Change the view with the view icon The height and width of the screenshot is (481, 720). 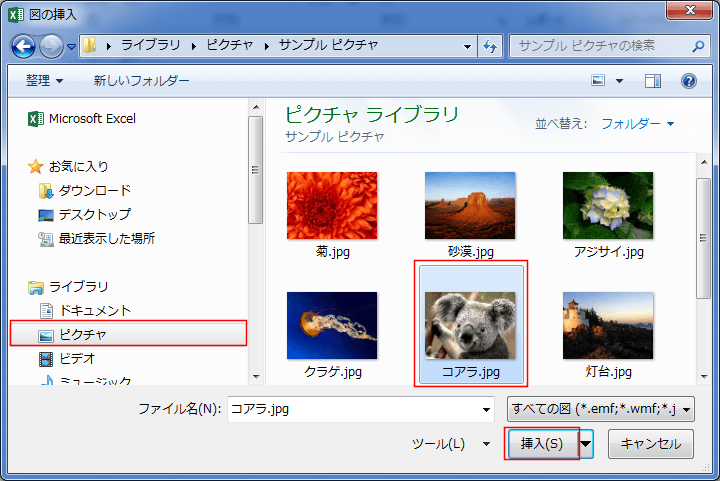tap(598, 81)
